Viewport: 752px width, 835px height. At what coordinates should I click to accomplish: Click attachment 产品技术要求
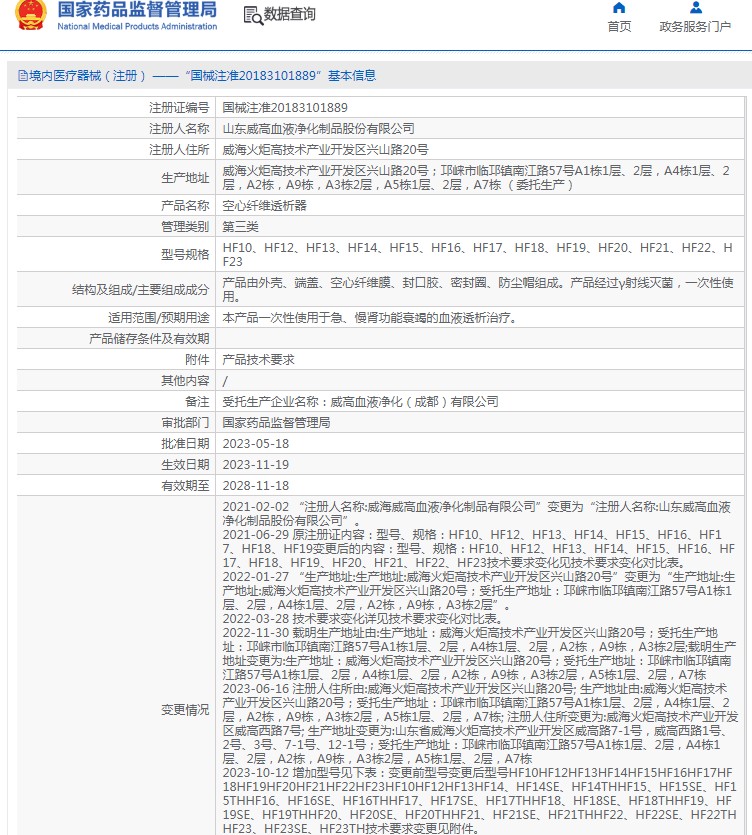[x=258, y=360]
